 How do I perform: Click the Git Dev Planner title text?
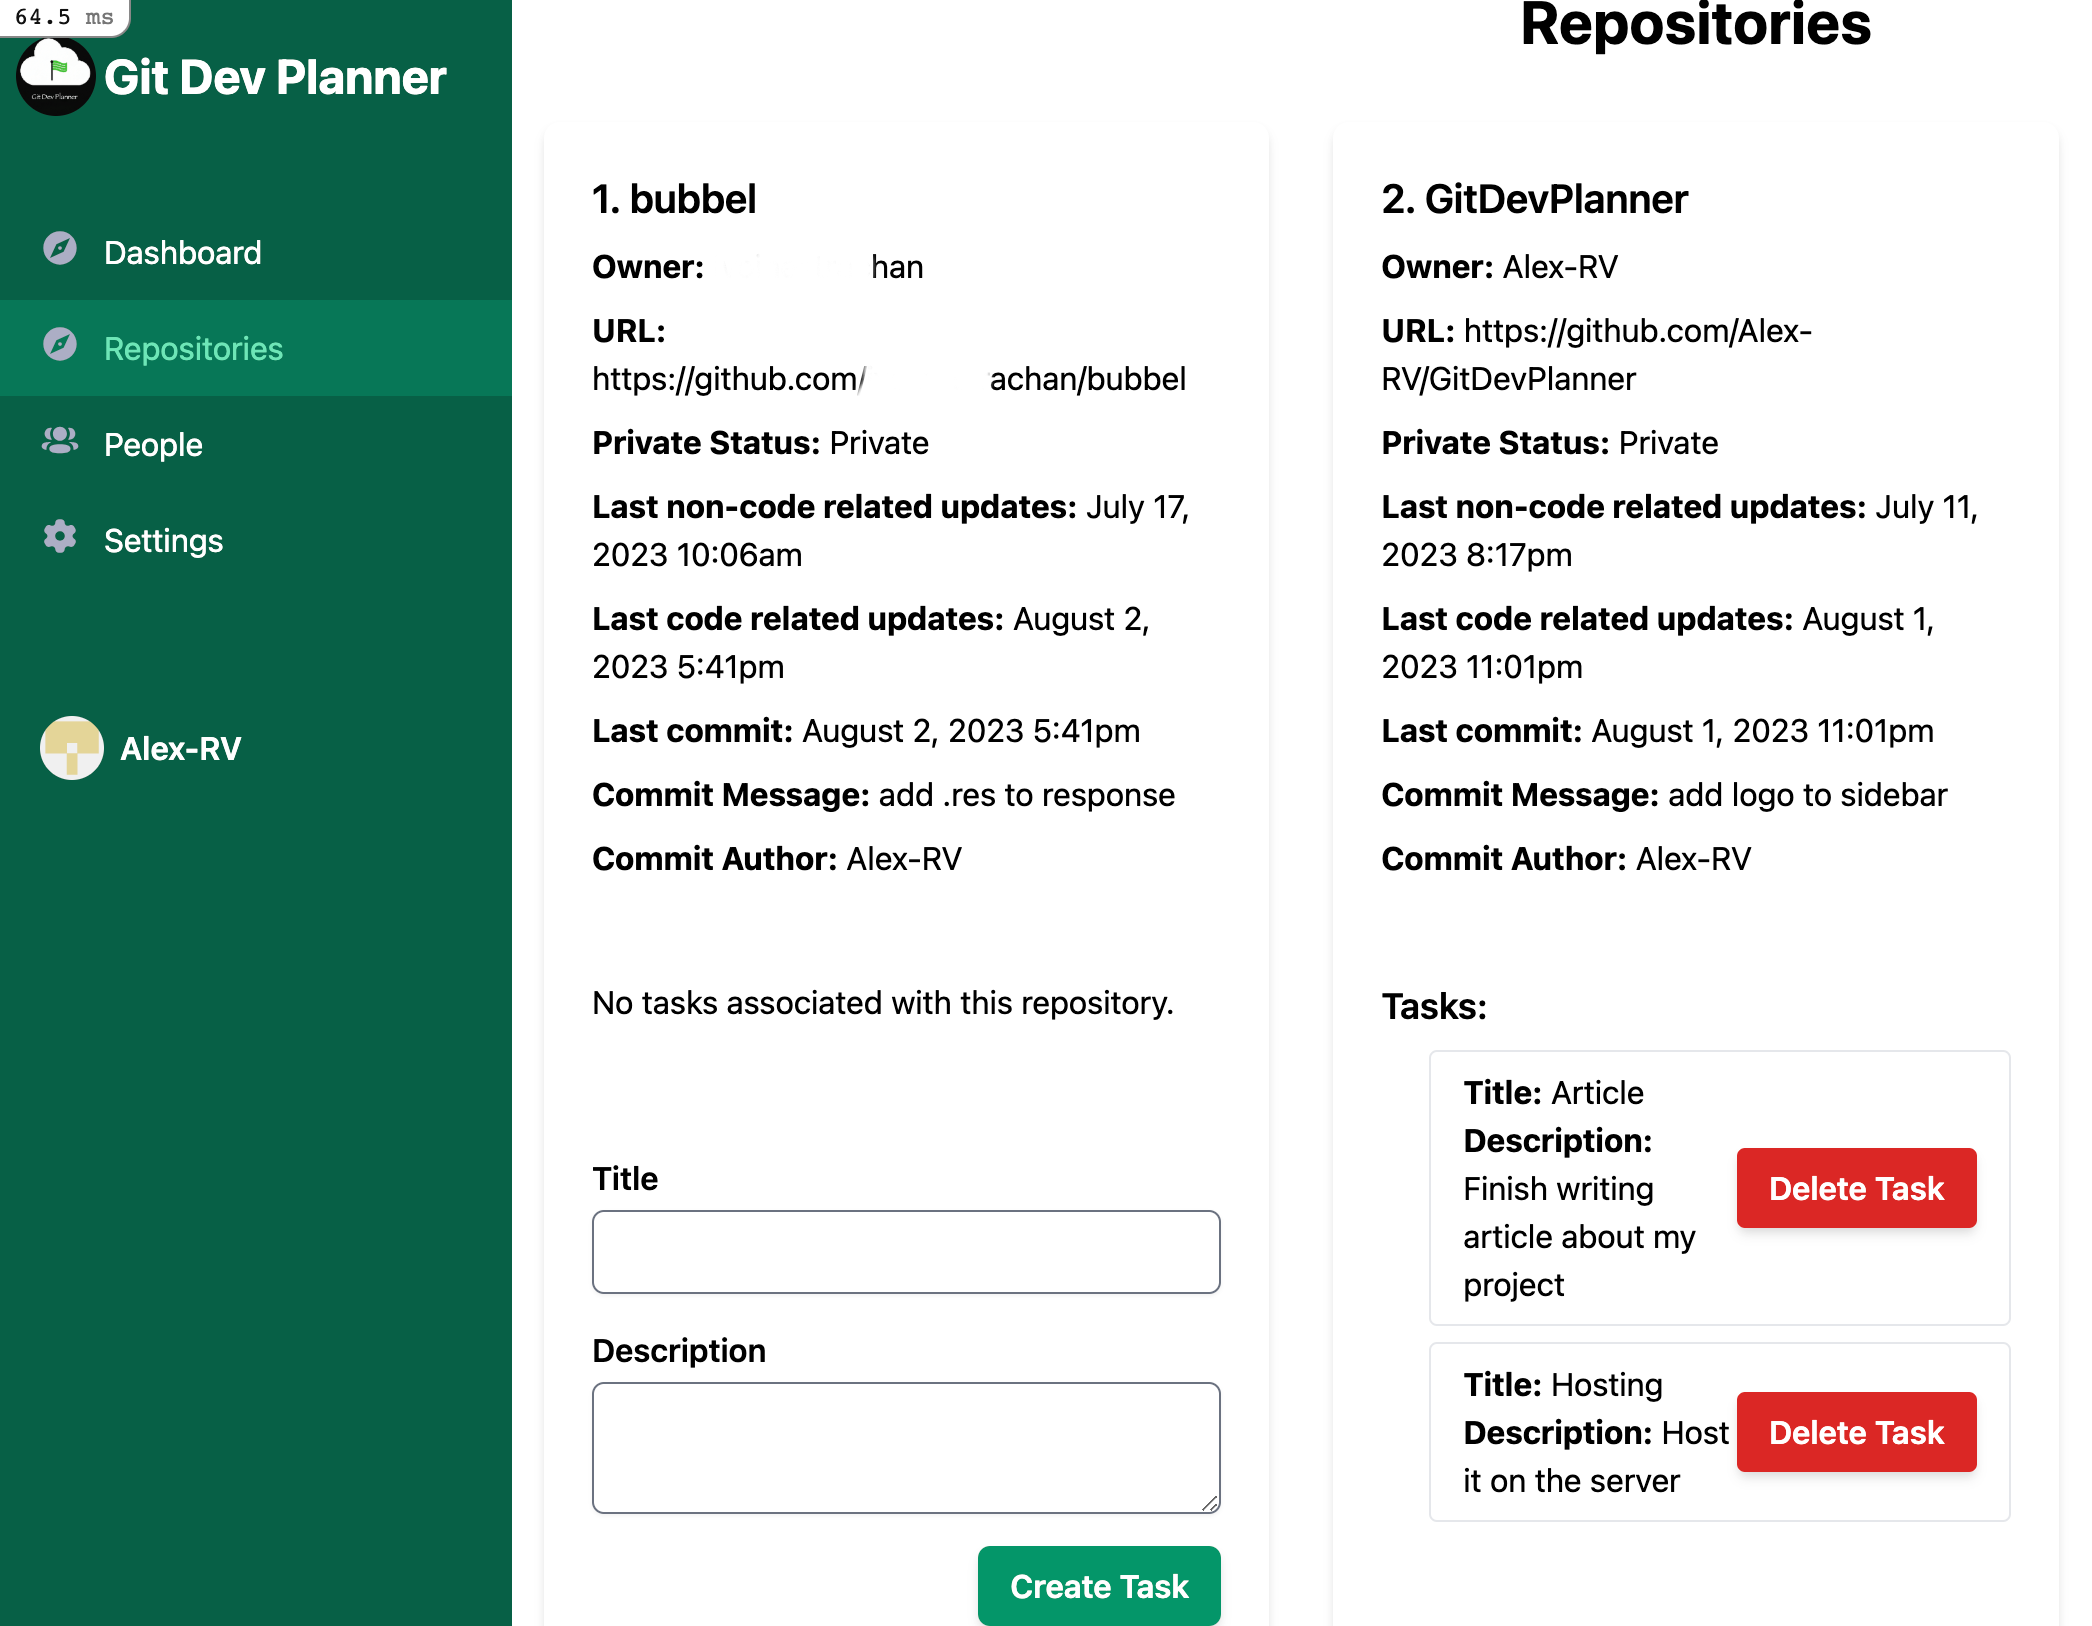[x=275, y=78]
